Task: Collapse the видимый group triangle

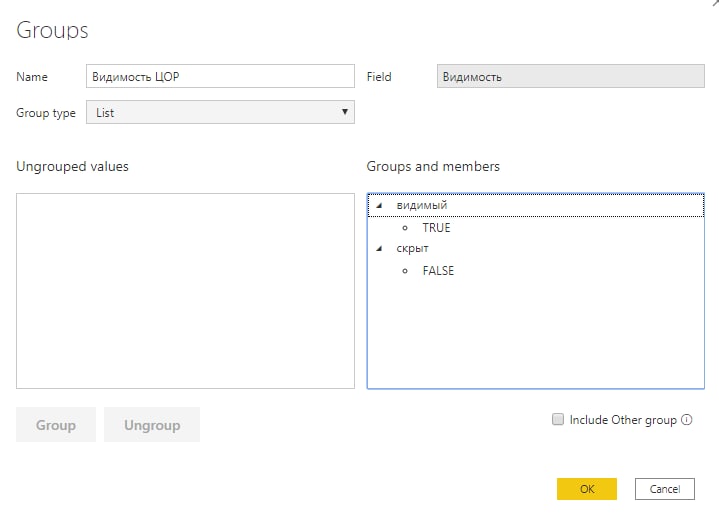Action: 379,205
